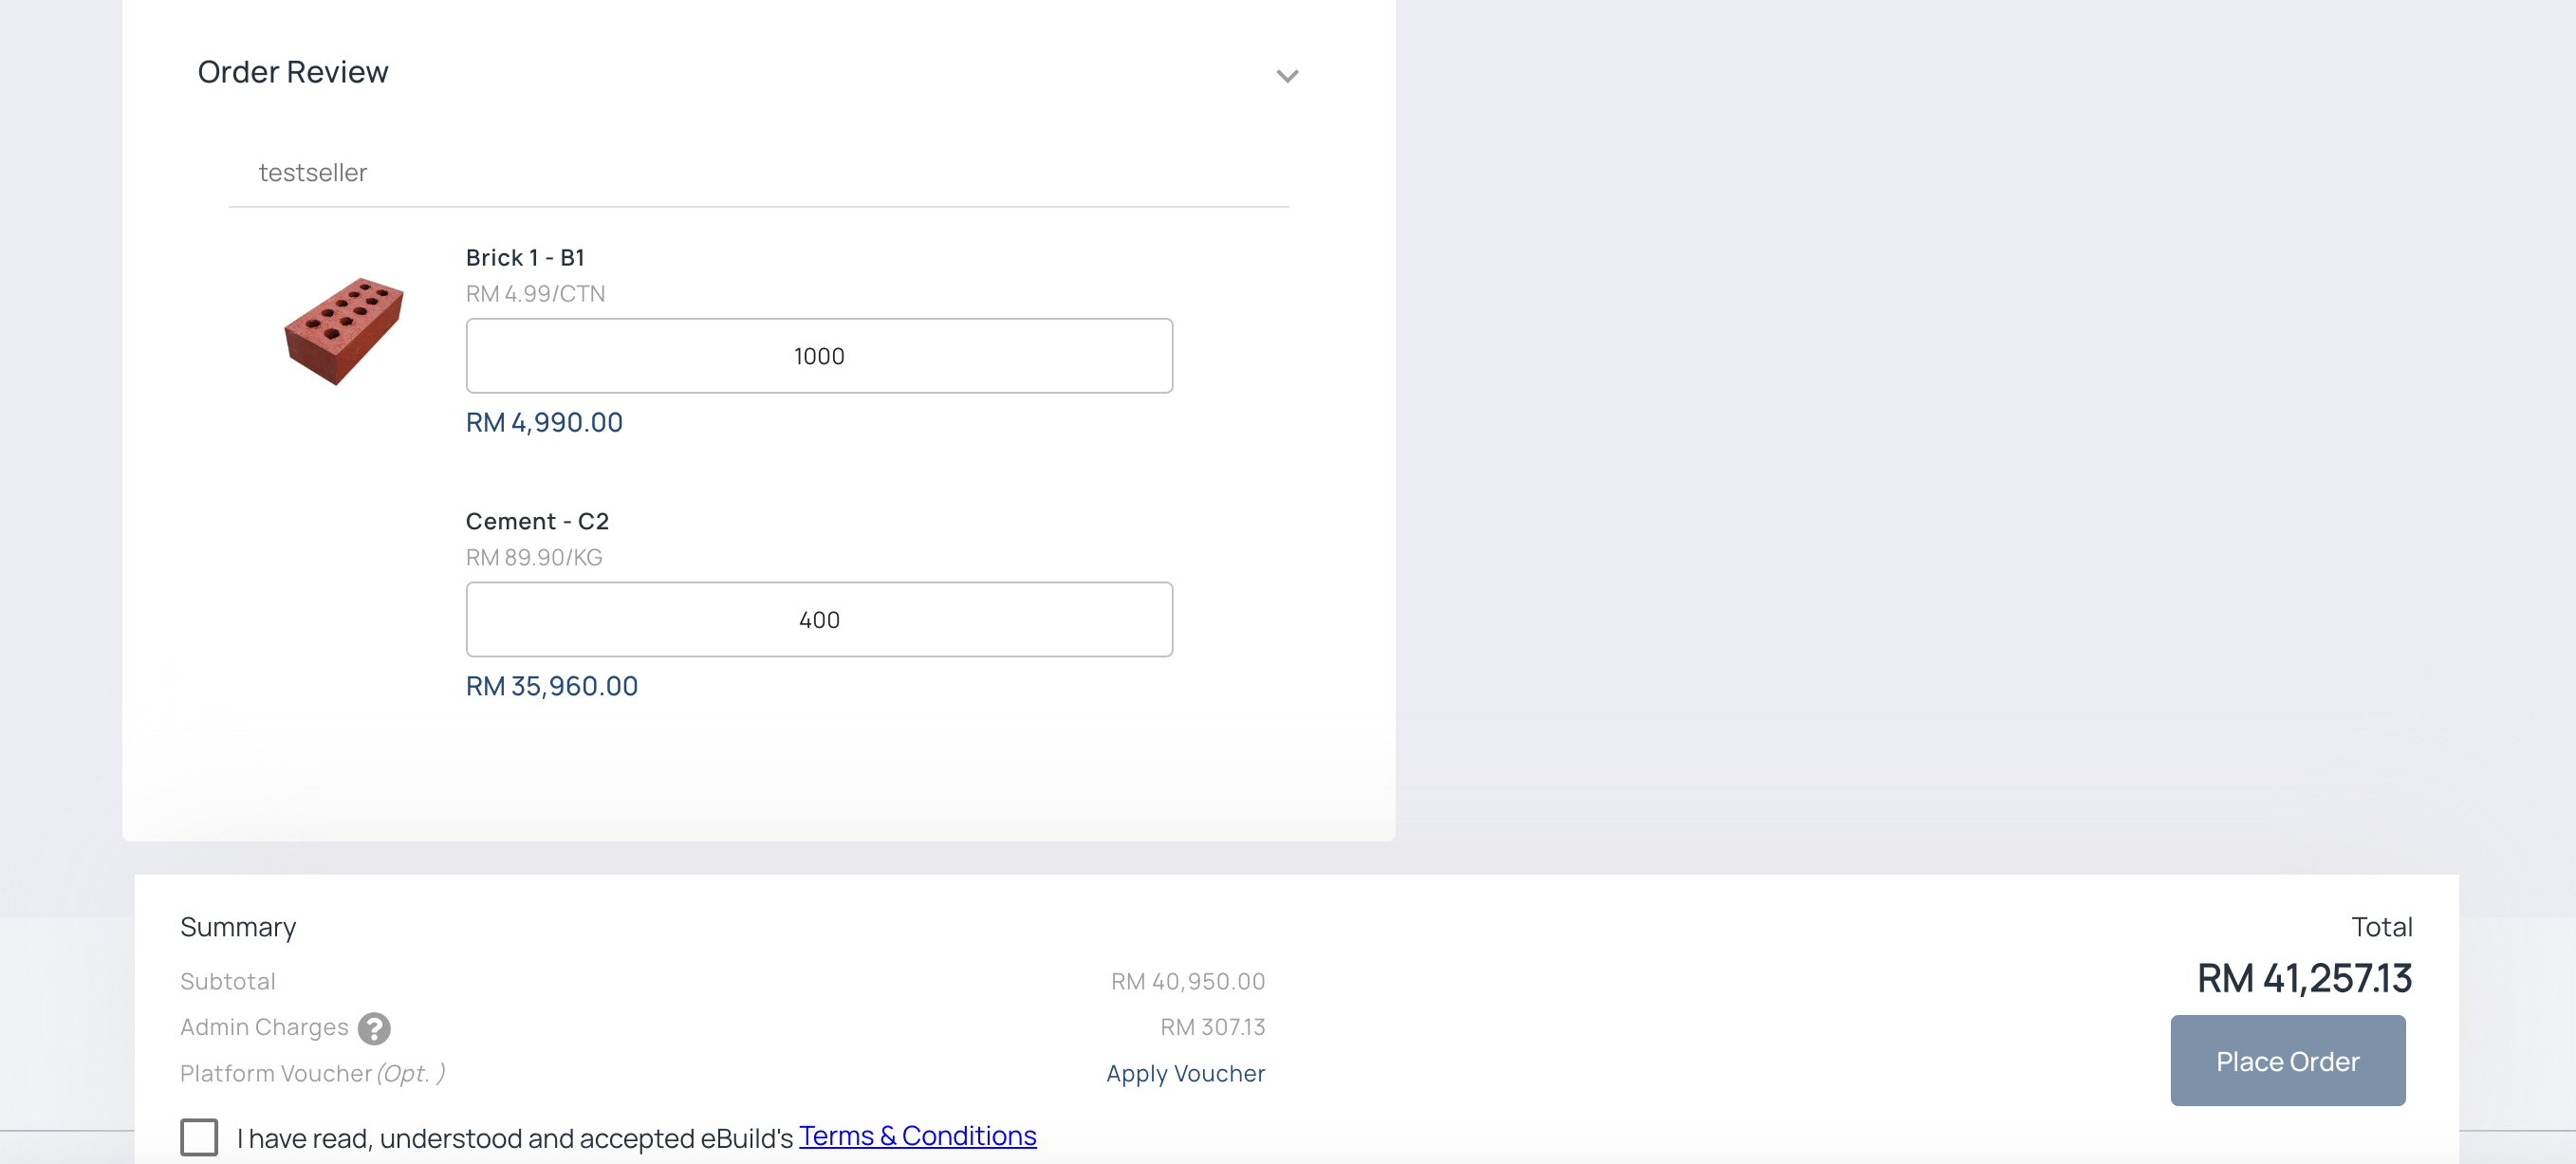The width and height of the screenshot is (2576, 1164).
Task: Click the RM 4,990.00 brick line total
Action: point(544,422)
